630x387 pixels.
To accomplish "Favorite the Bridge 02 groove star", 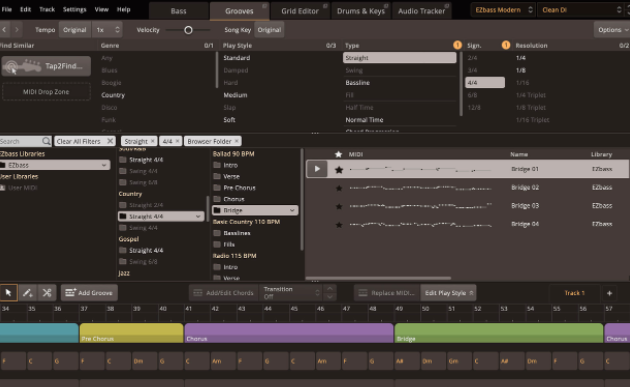I will point(339,188).
